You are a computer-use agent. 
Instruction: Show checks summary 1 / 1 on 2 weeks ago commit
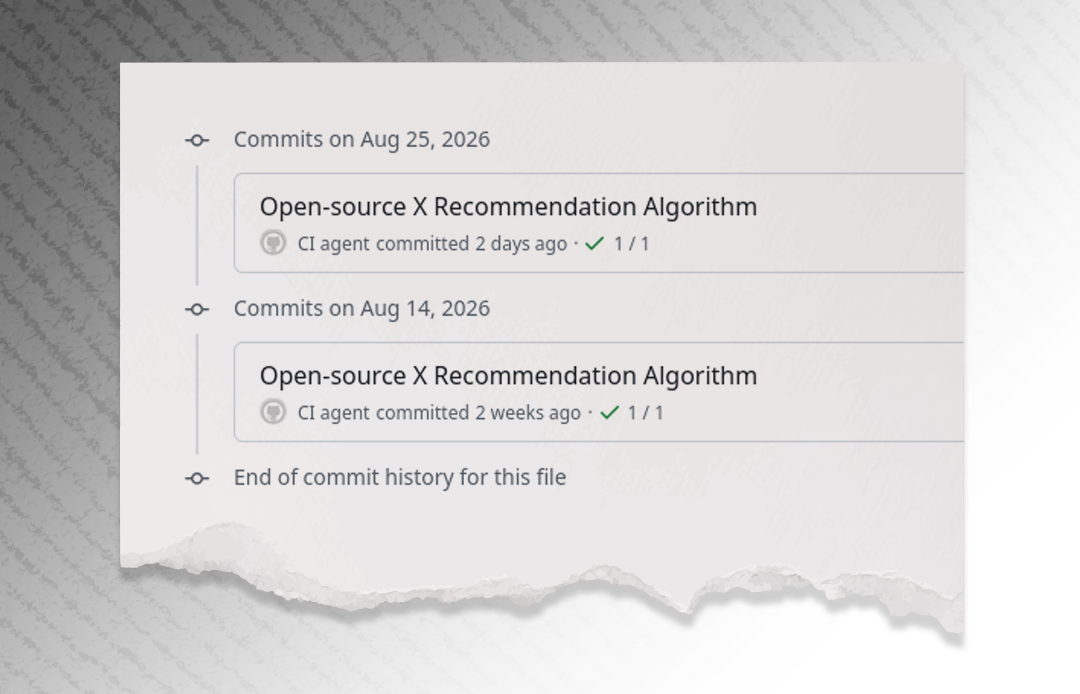[x=646, y=412]
